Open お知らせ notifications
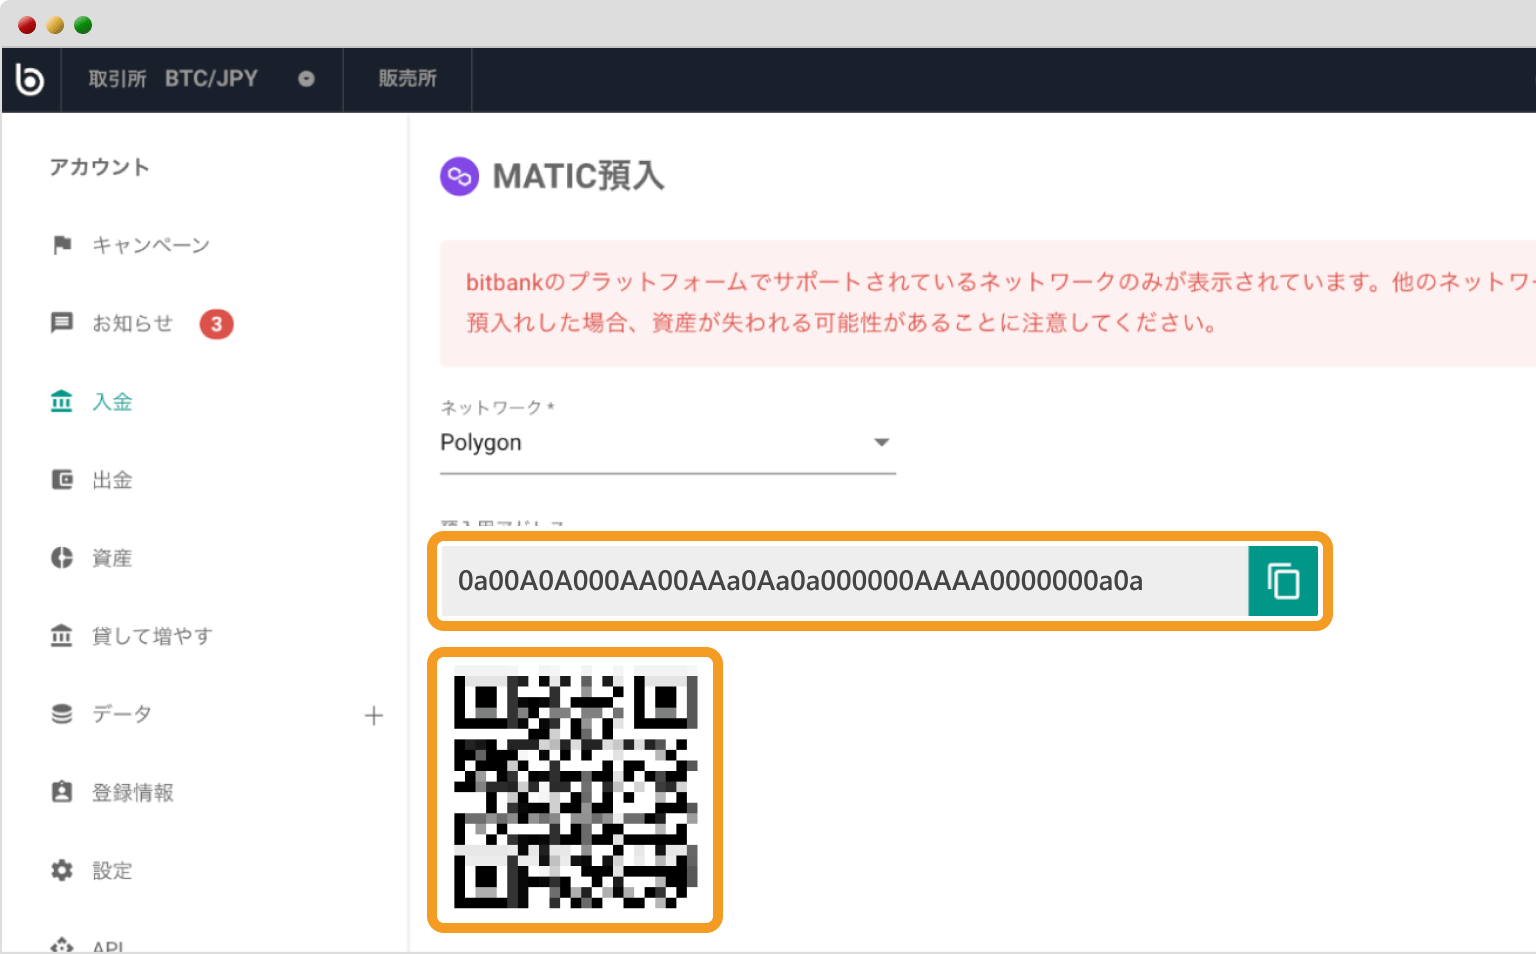 132,323
